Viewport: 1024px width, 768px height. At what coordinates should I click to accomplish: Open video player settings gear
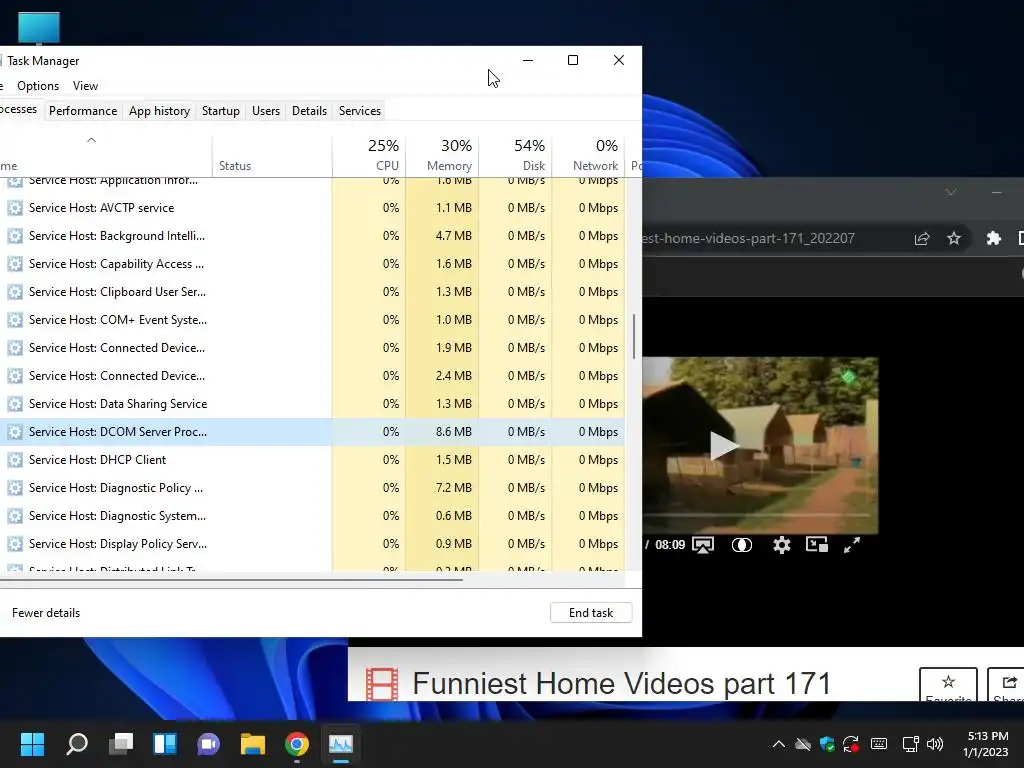coord(782,545)
